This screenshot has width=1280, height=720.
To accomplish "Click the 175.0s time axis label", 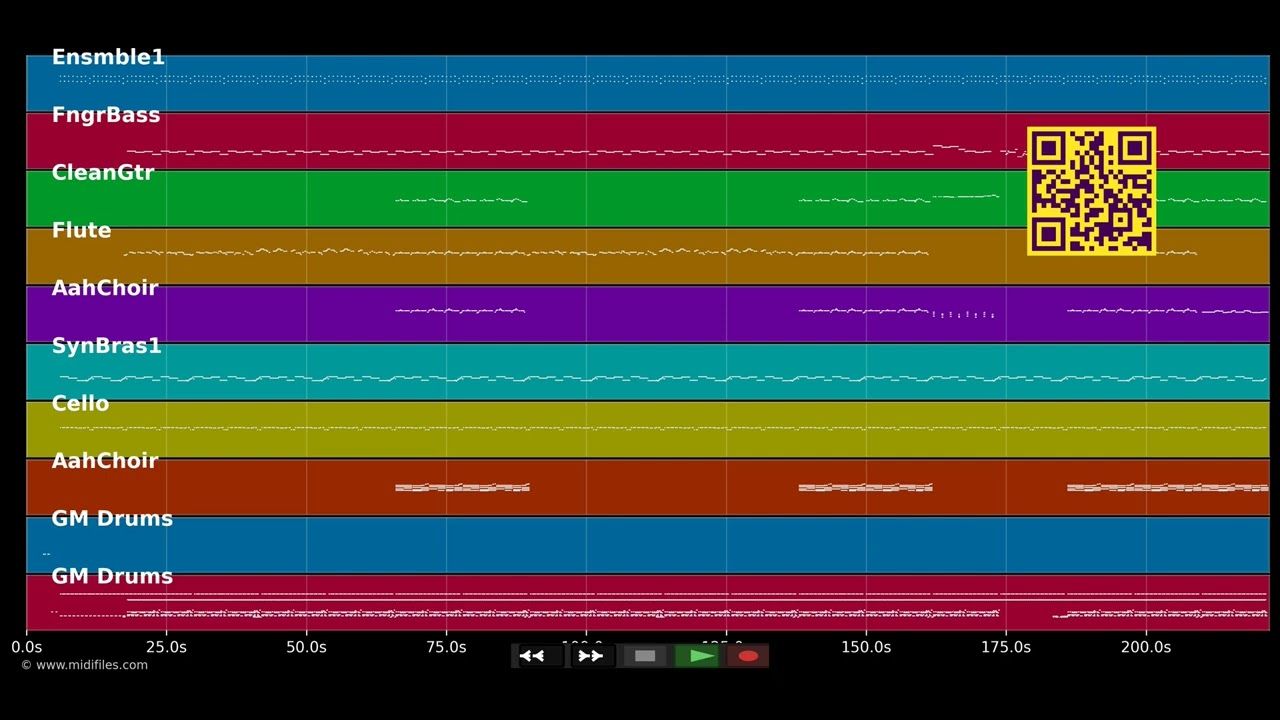I will click(1006, 647).
